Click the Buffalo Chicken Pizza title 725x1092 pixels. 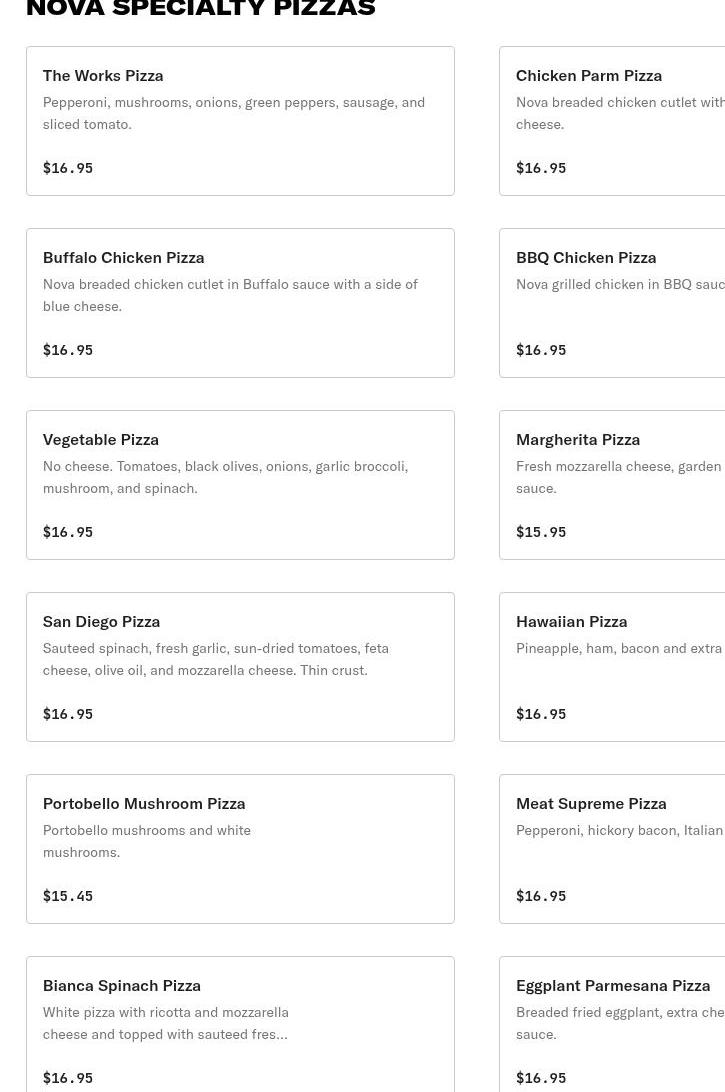(123, 257)
